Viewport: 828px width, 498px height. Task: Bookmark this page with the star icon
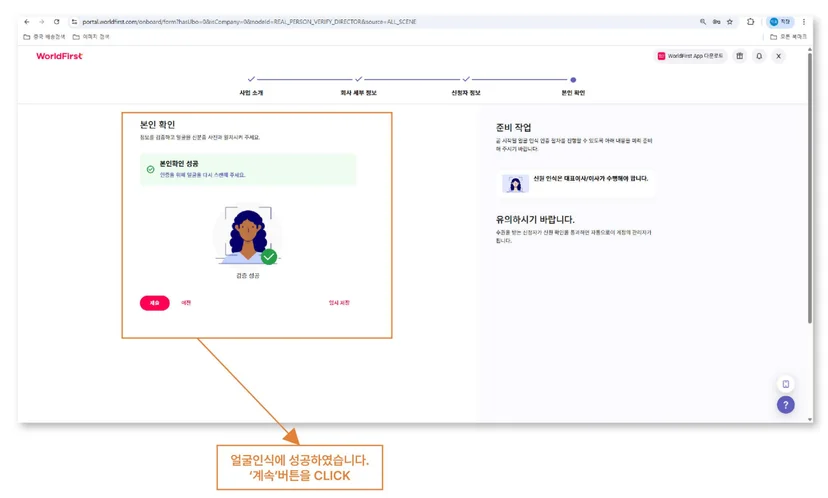pyautogui.click(x=730, y=22)
